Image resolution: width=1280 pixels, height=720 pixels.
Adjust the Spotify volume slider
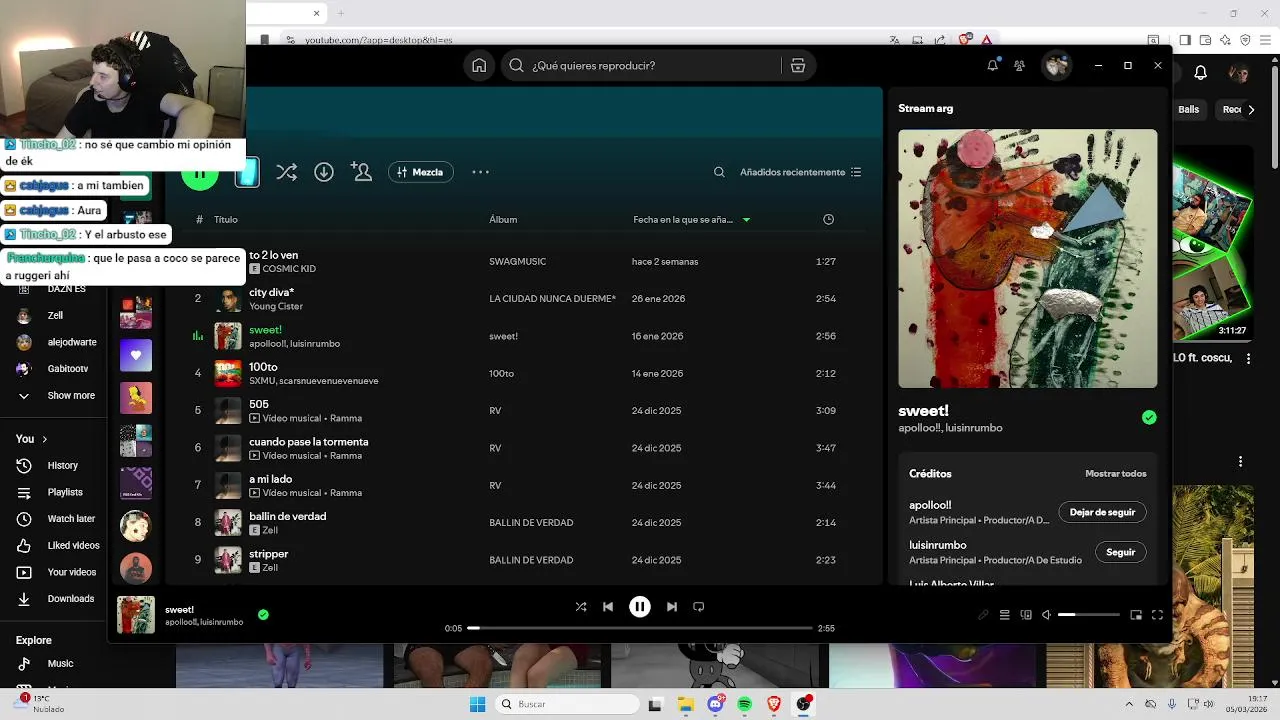point(1089,615)
